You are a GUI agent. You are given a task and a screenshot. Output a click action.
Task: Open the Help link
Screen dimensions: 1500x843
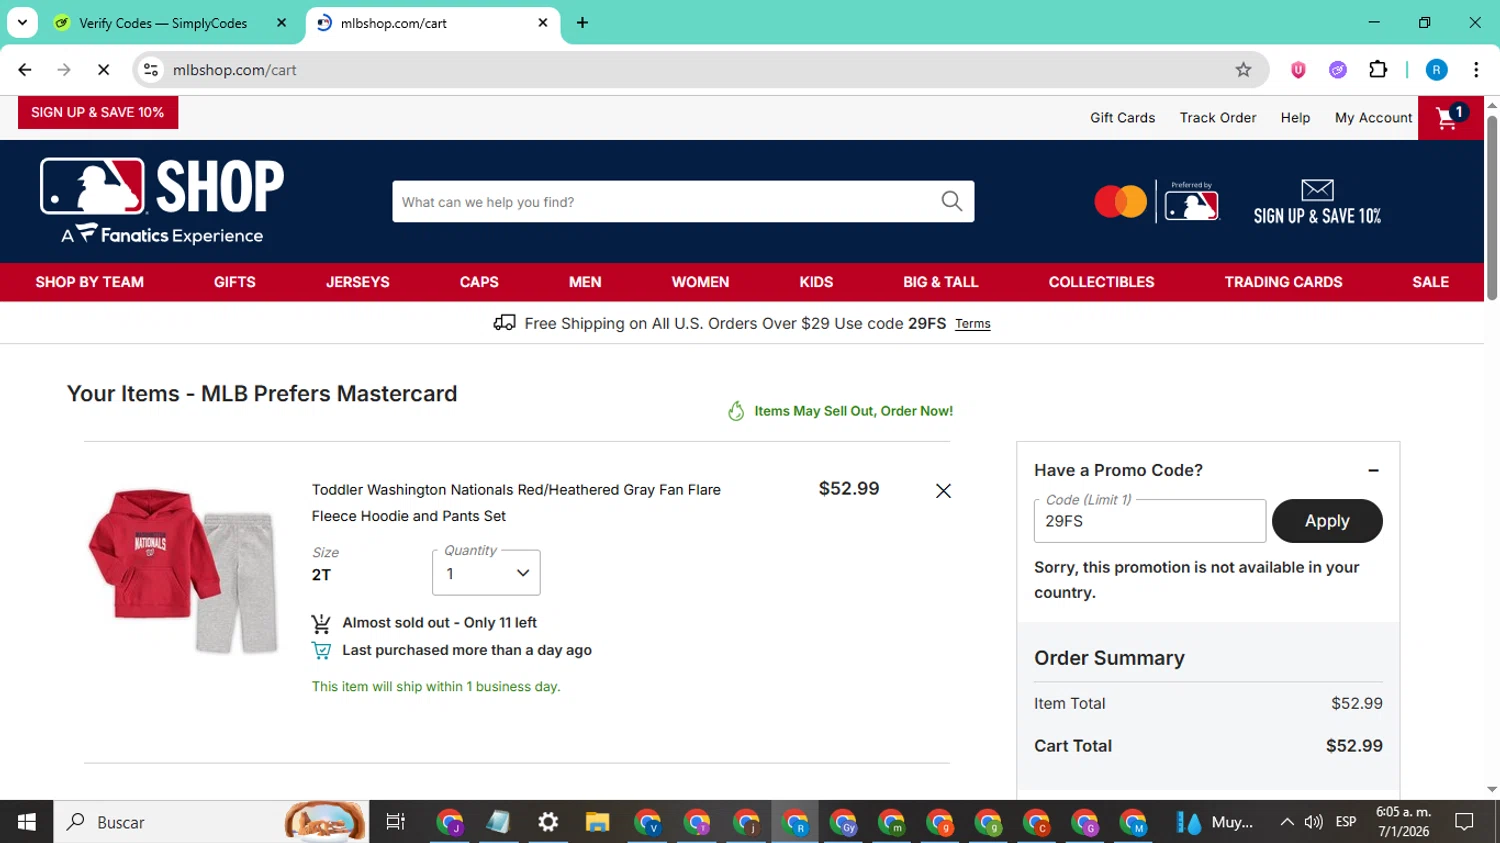1295,118
